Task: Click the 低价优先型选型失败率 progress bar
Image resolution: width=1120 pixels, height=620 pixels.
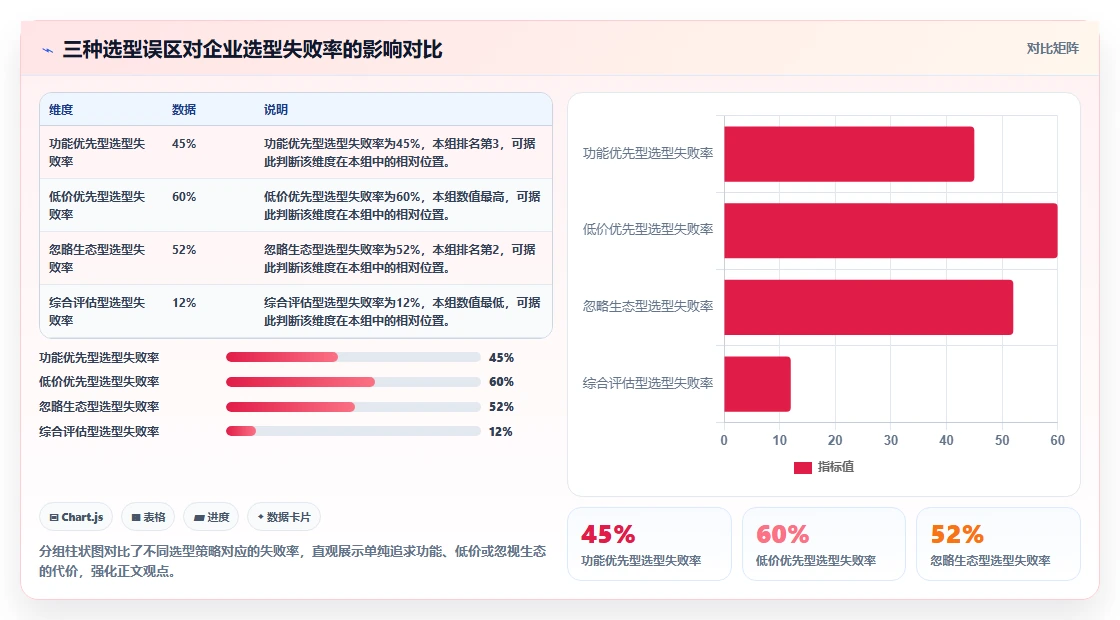Action: coord(353,382)
